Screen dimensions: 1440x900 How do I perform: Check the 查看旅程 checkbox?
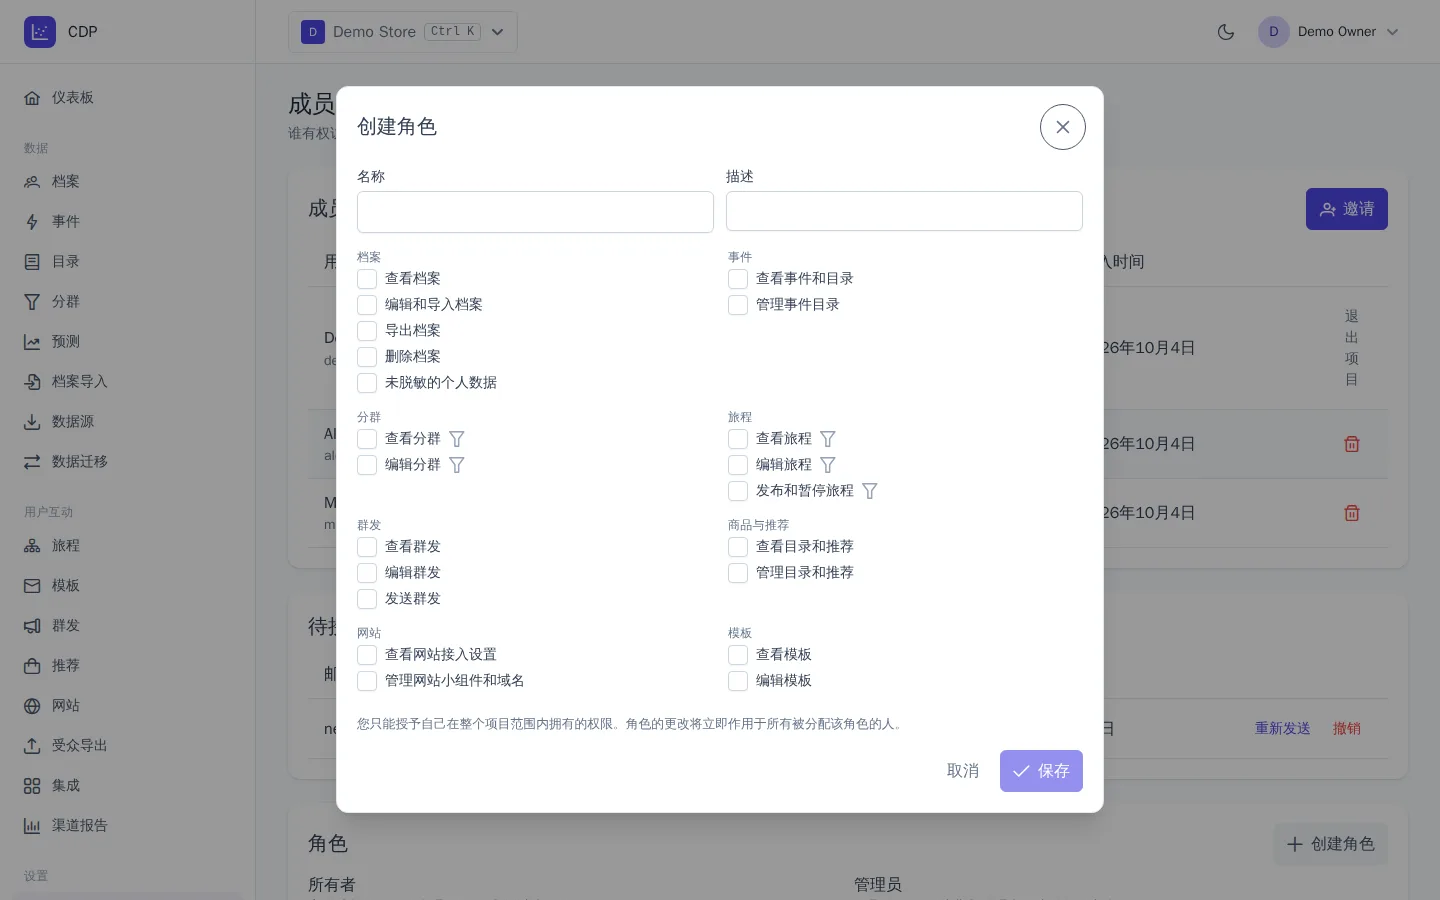coord(738,439)
